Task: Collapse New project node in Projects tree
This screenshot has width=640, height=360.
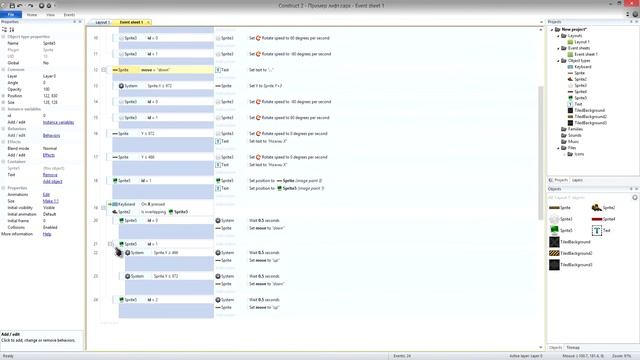Action: 552,29
